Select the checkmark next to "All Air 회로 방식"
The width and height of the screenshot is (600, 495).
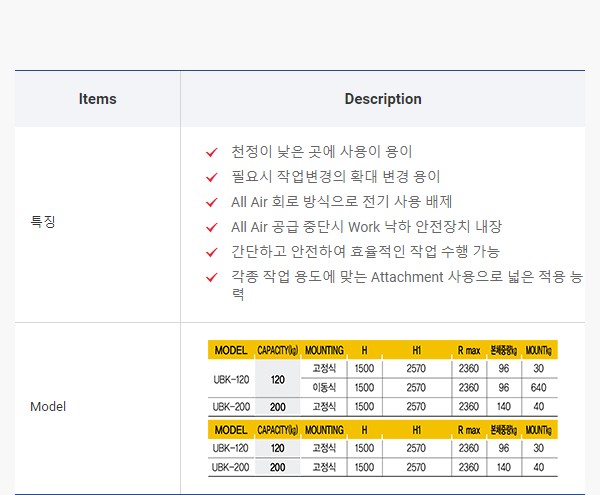pyautogui.click(x=211, y=202)
